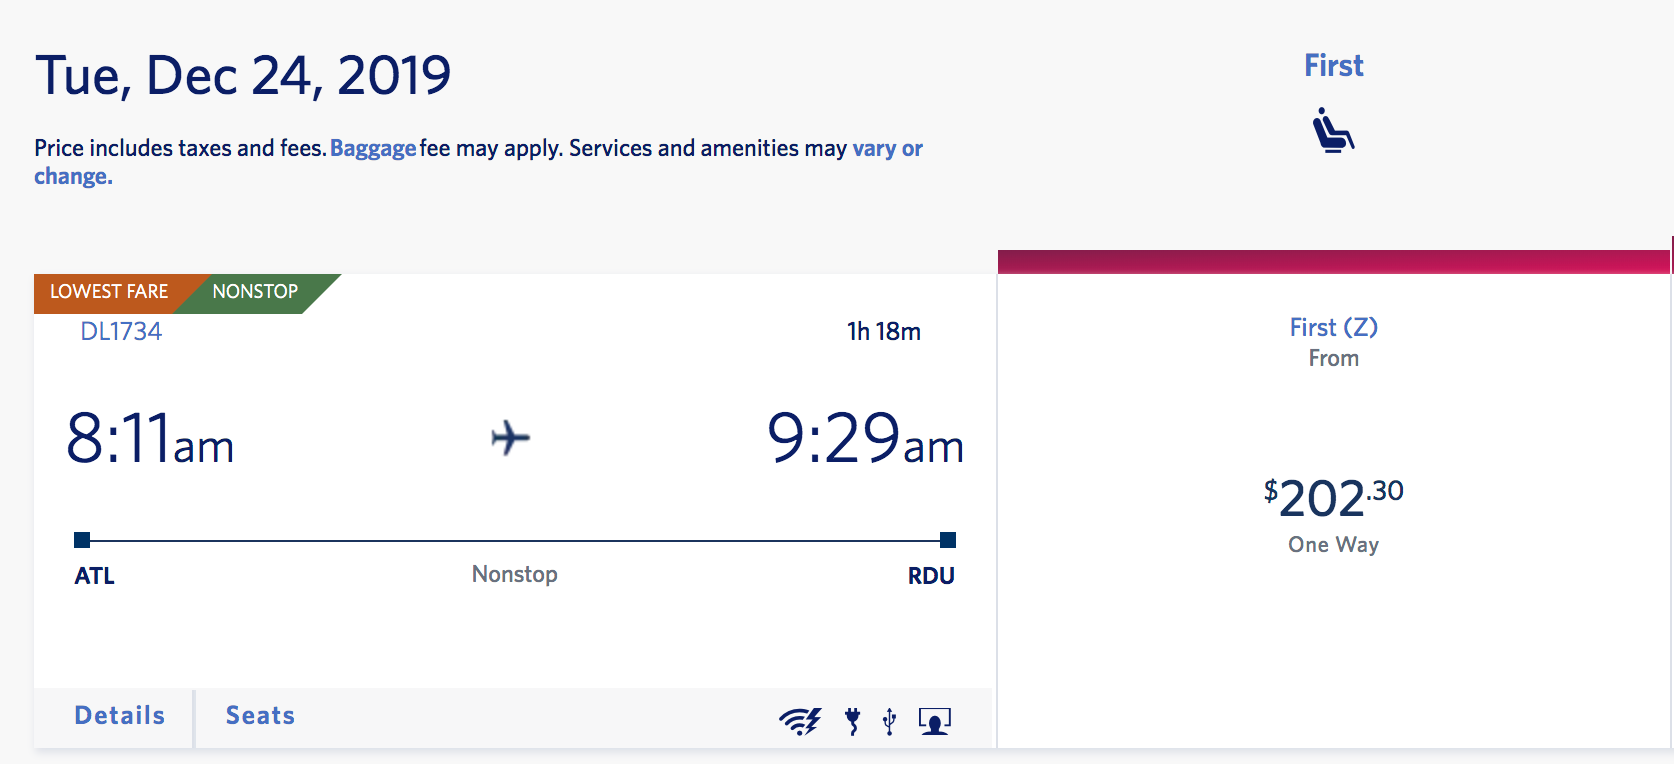Viewport: 1674px width, 764px height.
Task: Click the Wi-Fi amenity icon
Action: (x=800, y=720)
